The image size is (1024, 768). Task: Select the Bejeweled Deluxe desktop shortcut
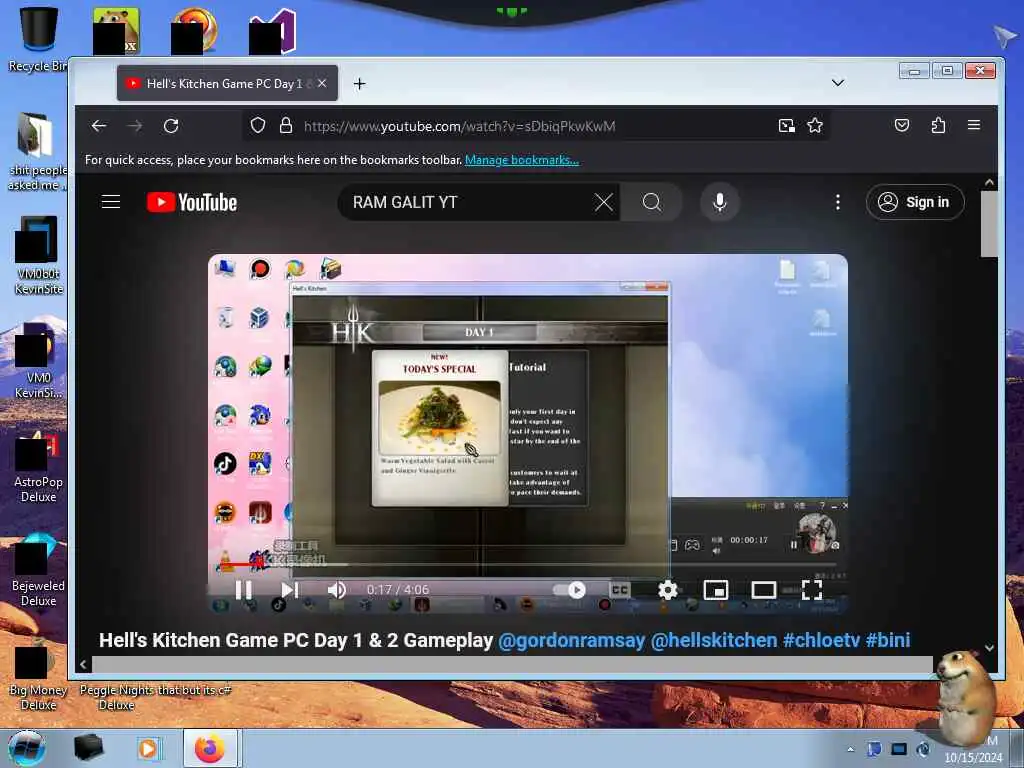point(38,568)
